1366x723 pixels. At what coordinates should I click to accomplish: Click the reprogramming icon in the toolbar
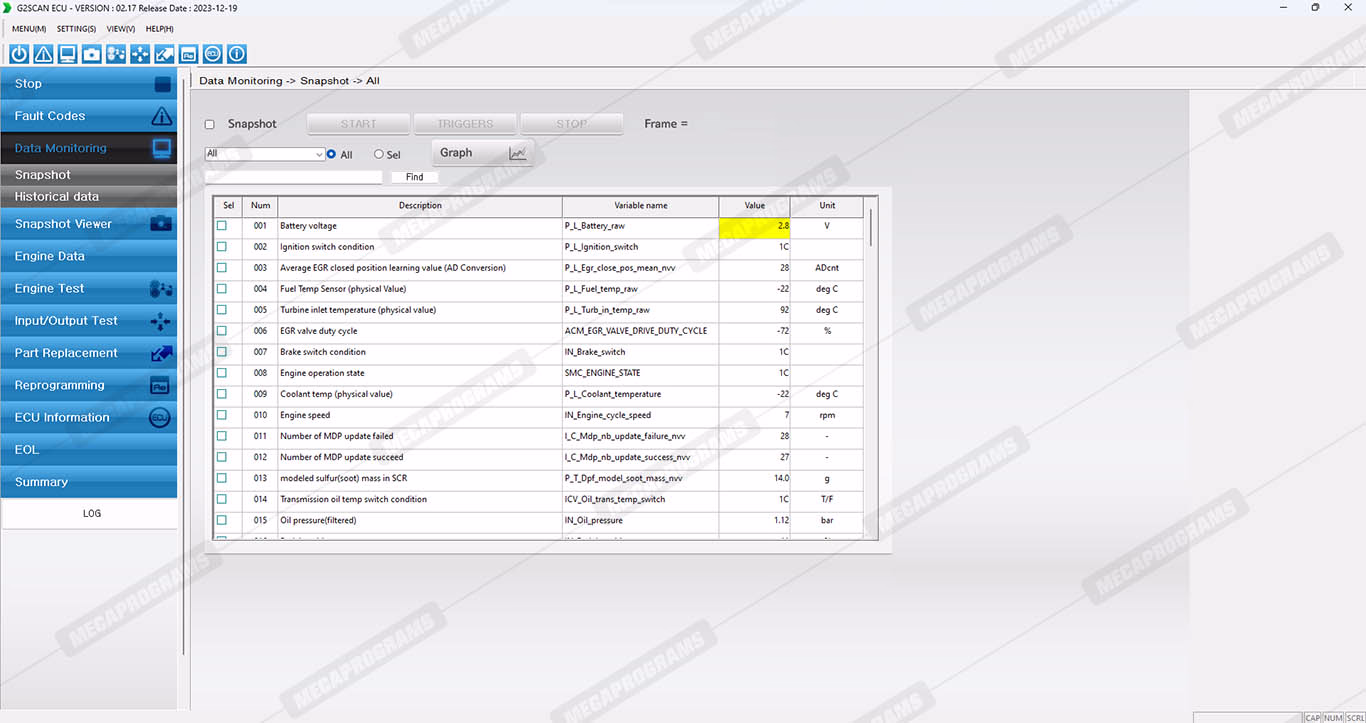tap(189, 54)
